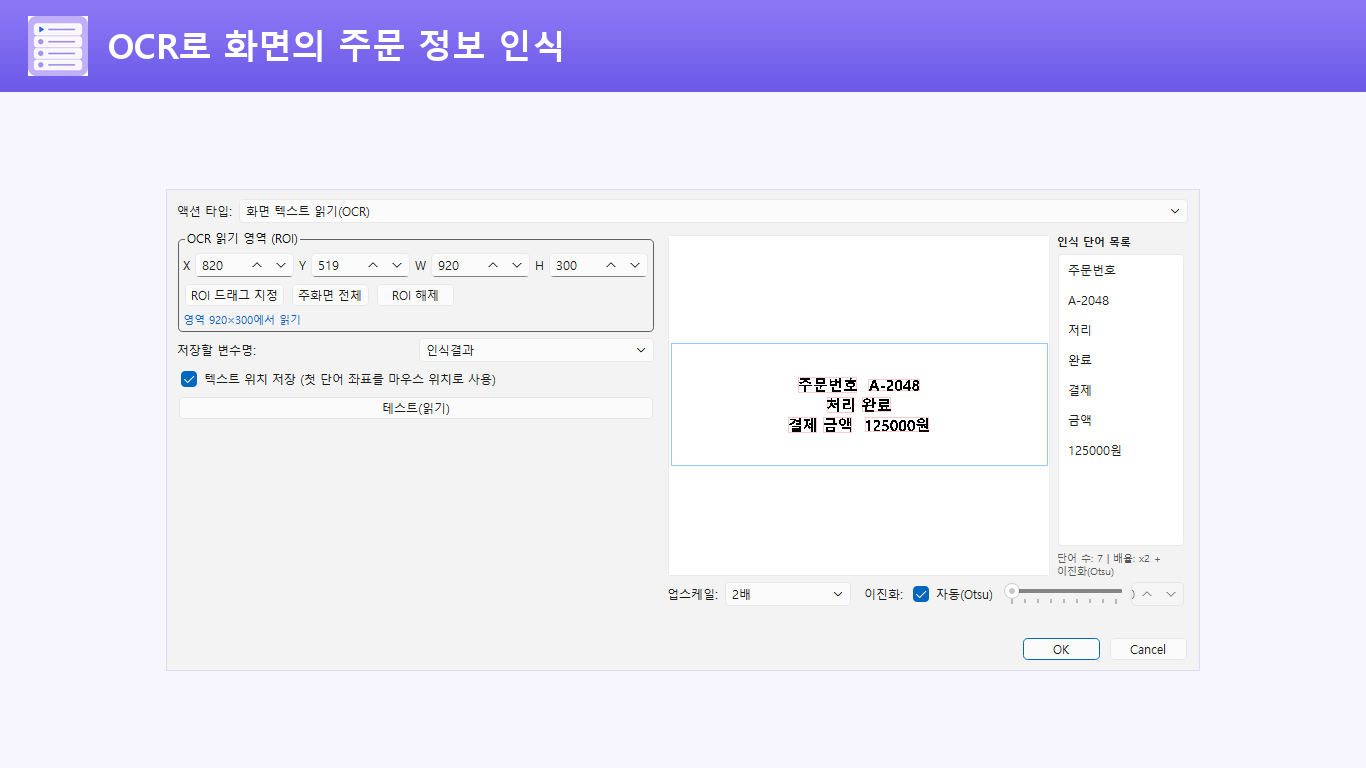The height and width of the screenshot is (768, 1366).
Task: Toggle the 자동(Otsu) binarization checkbox
Action: pos(921,594)
